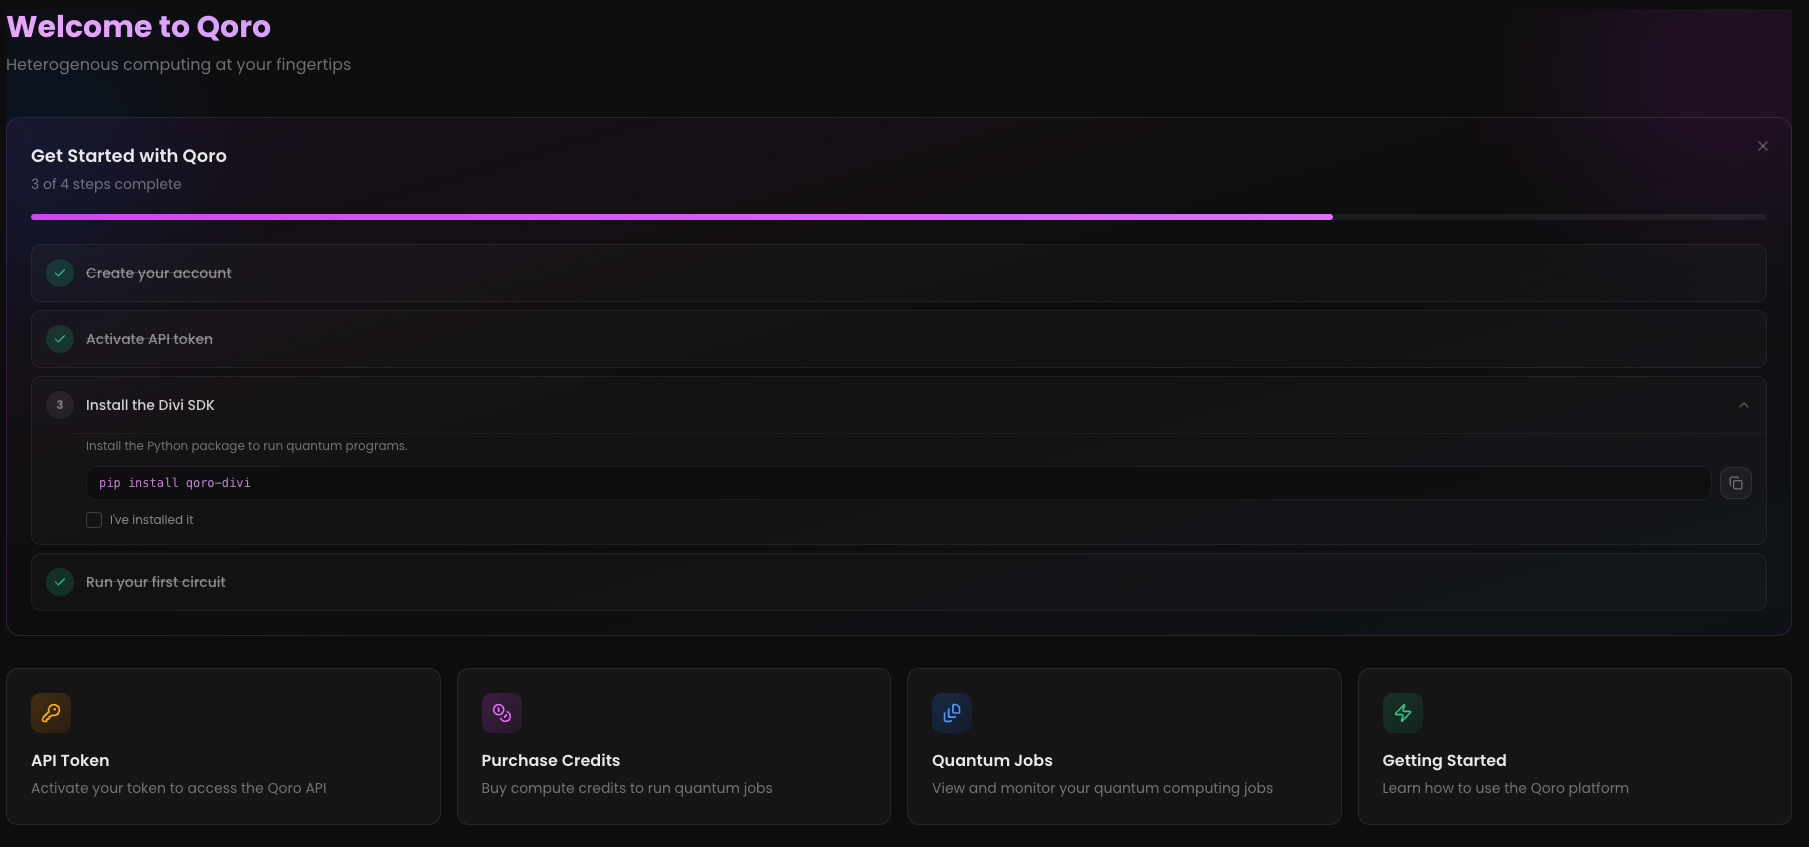Click "Heterogenous computing at your fingertips" subtitle
This screenshot has height=847, width=1809.
(x=179, y=64)
